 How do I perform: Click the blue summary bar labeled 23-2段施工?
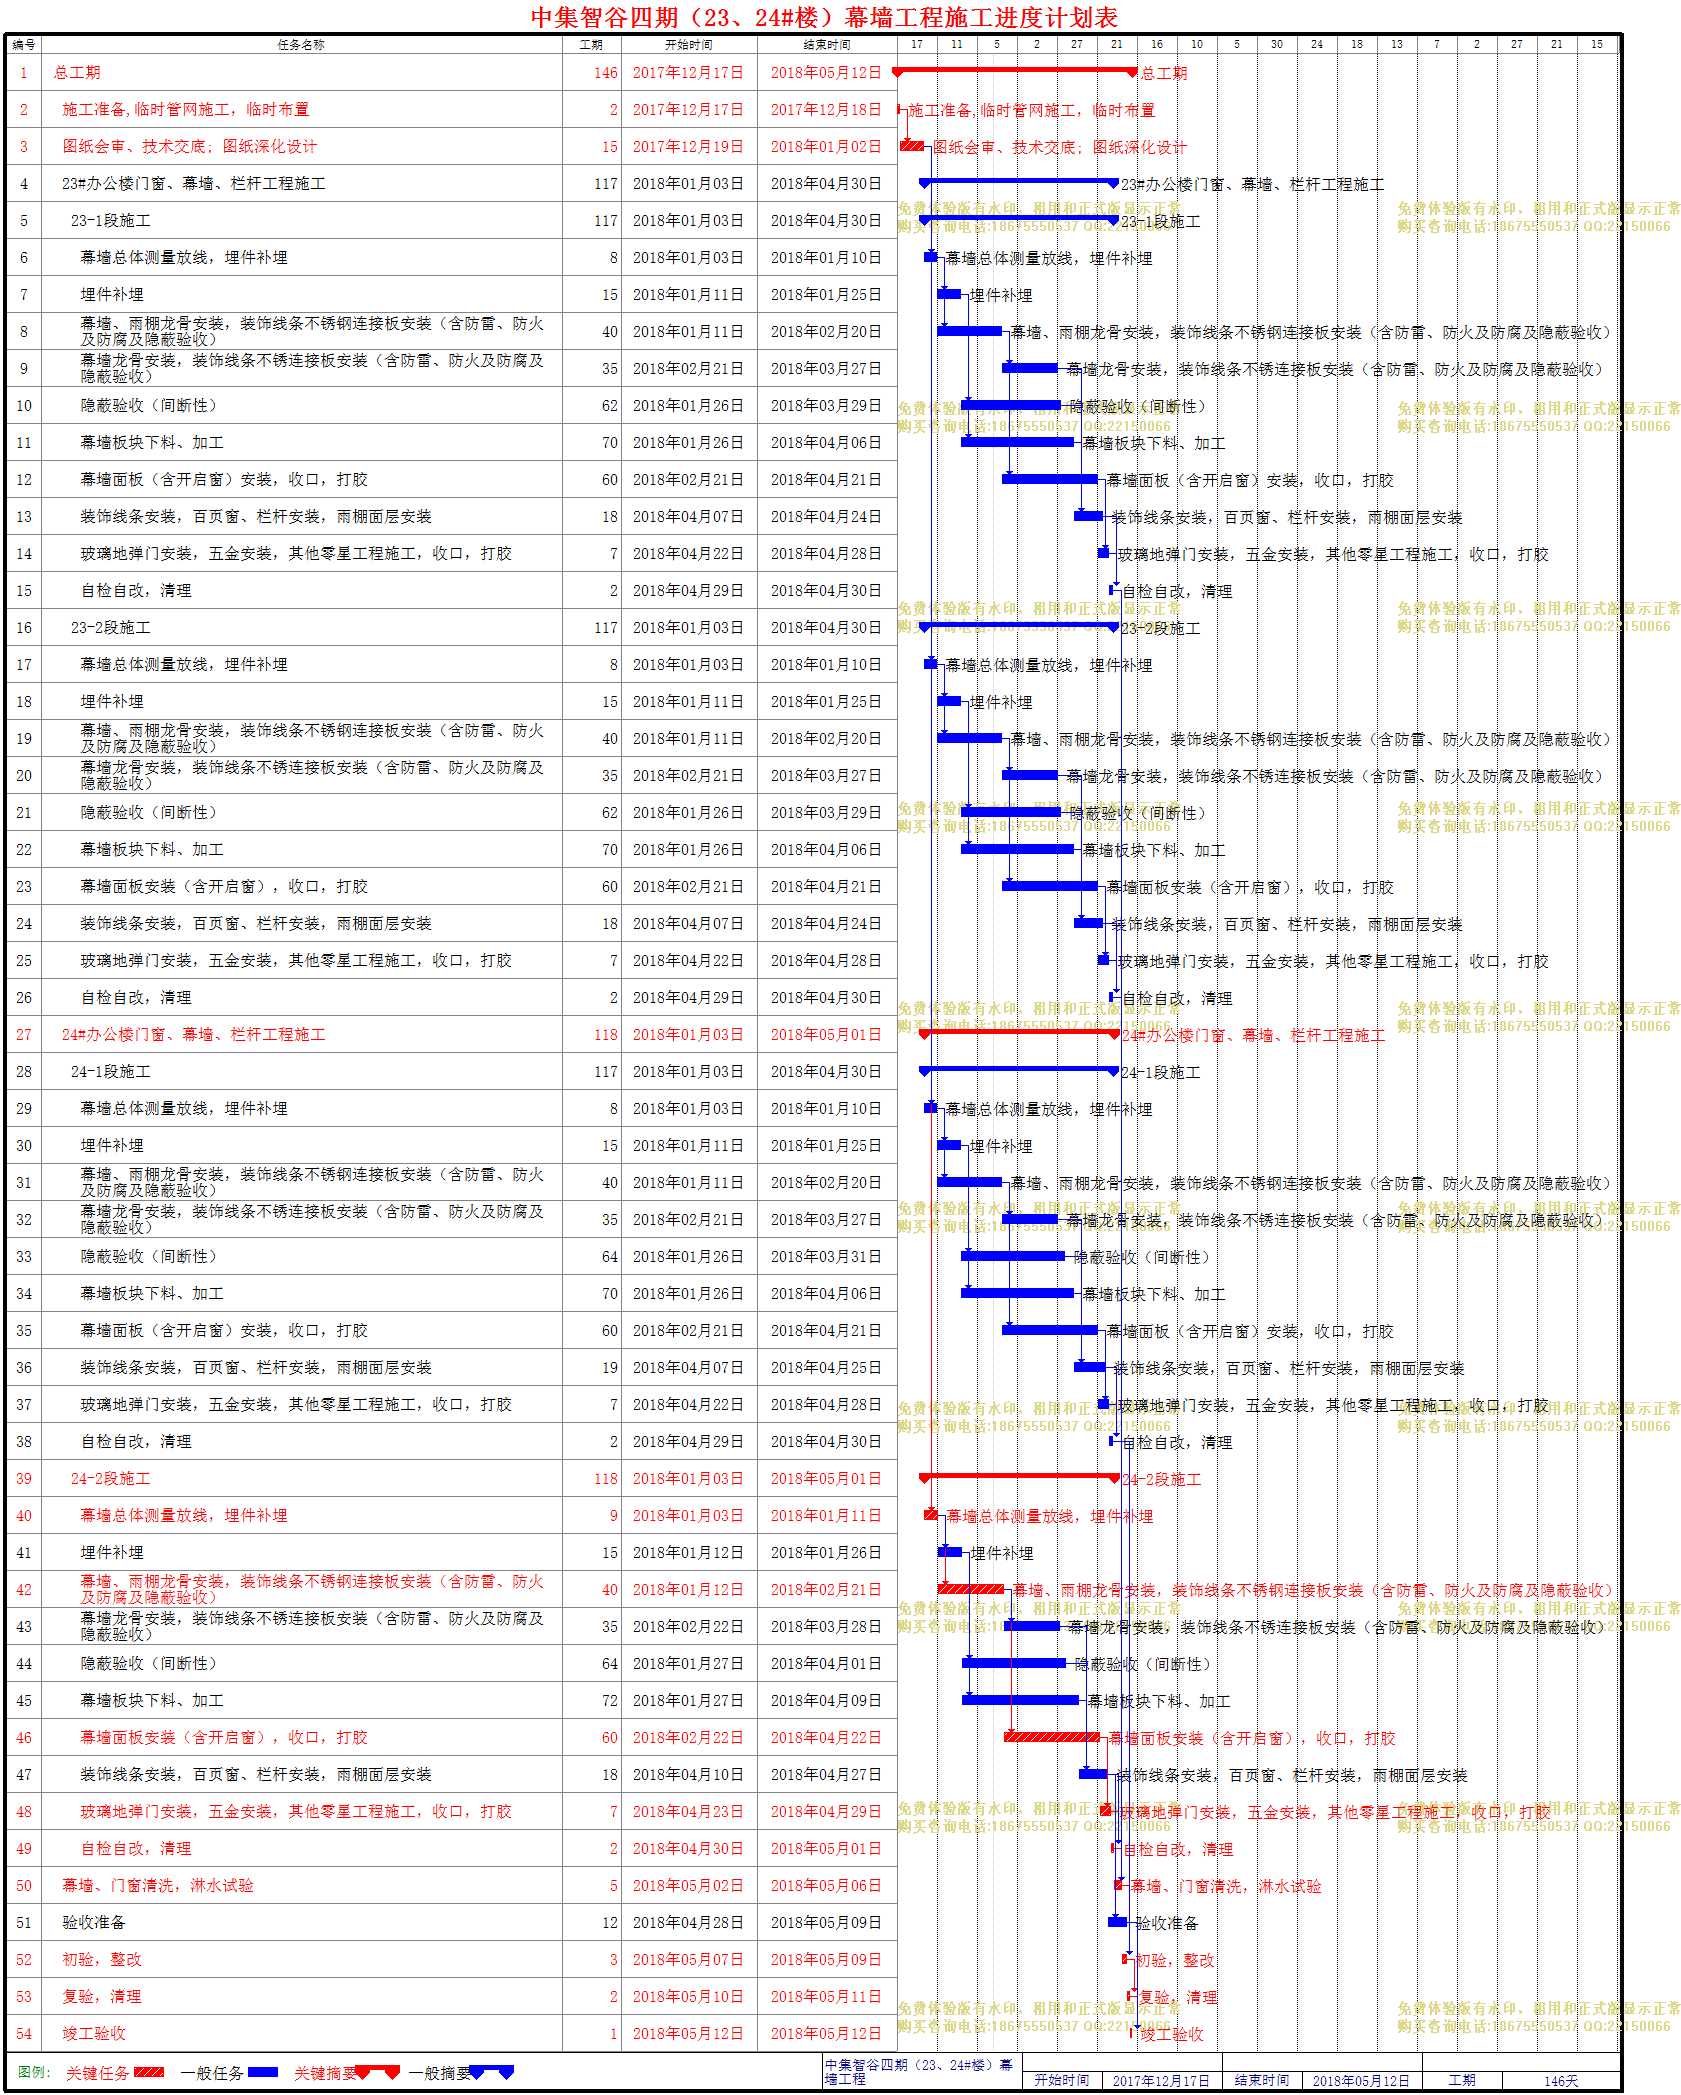1019,626
